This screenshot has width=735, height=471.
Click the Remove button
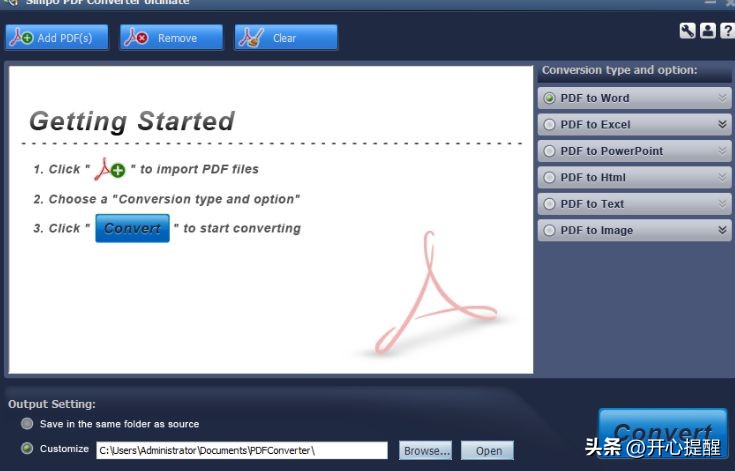[x=171, y=37]
